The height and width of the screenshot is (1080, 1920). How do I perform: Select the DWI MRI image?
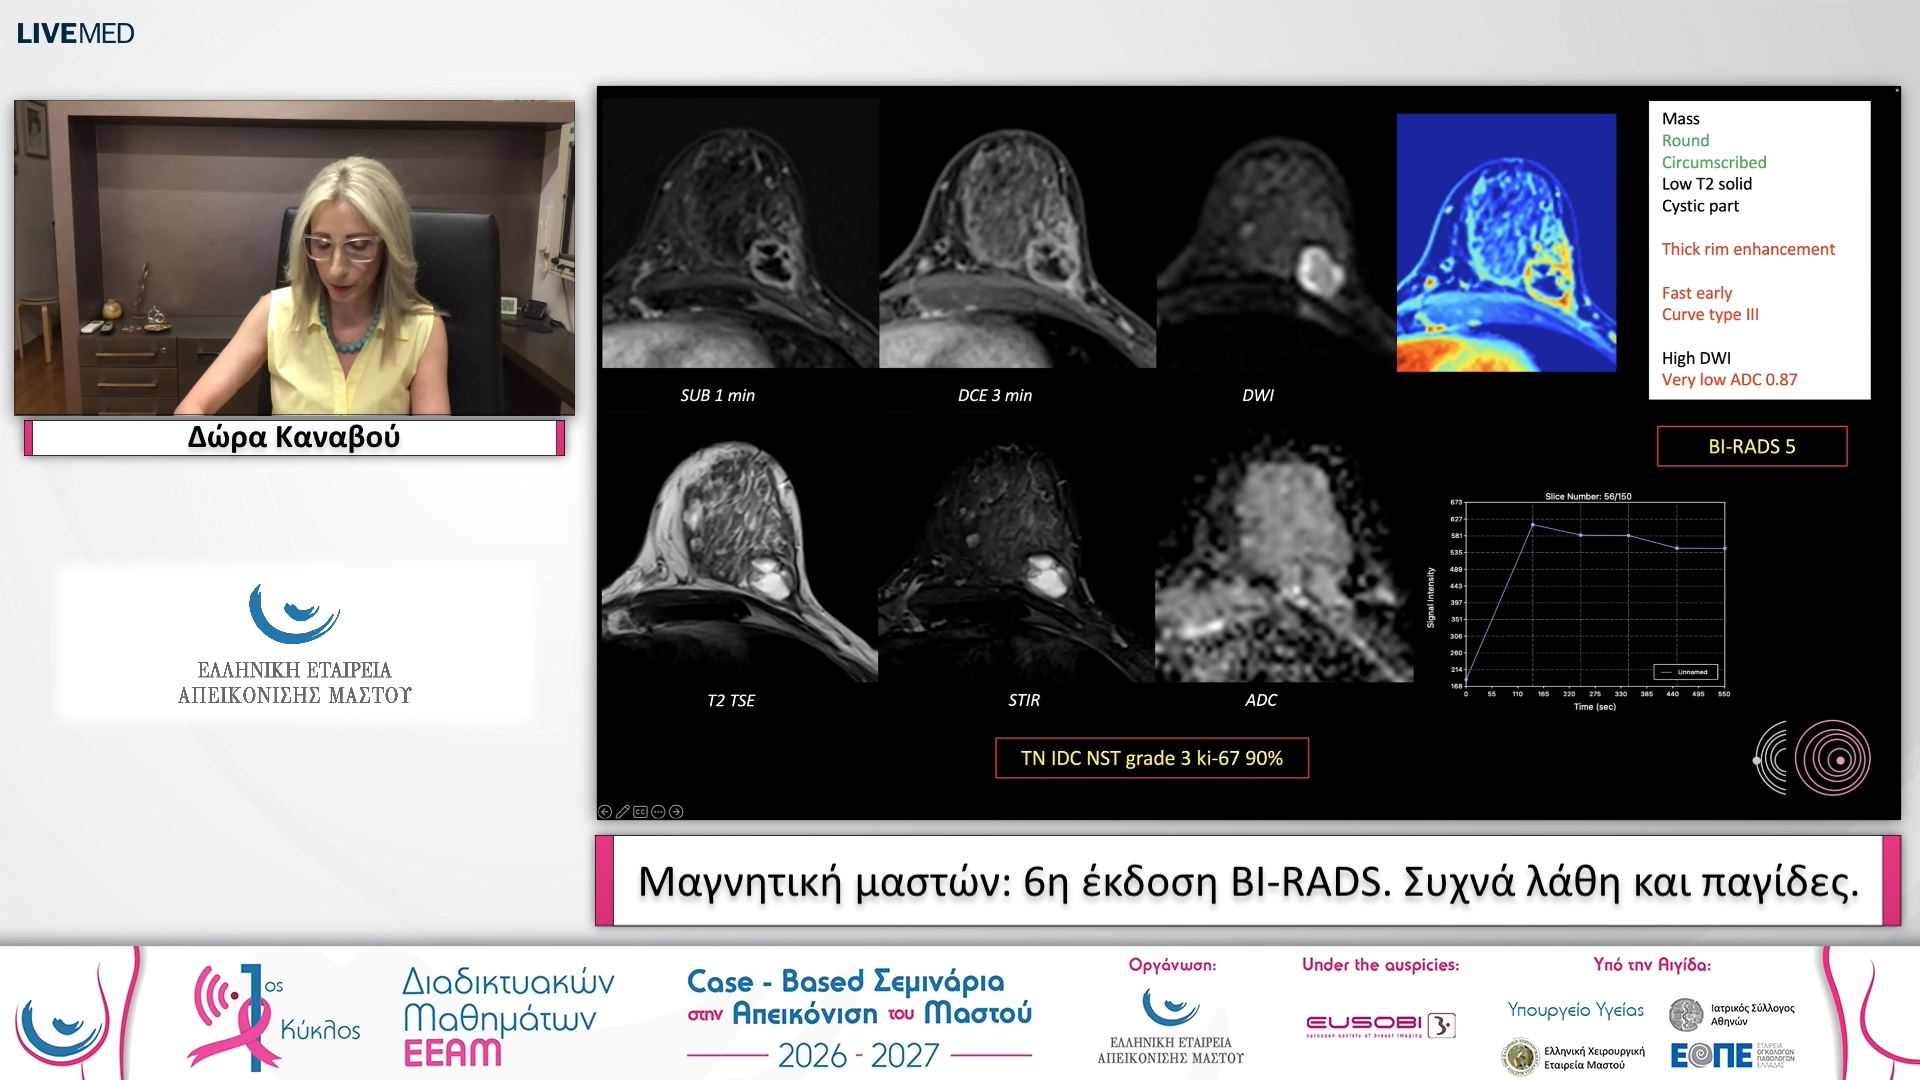[x=1275, y=233]
